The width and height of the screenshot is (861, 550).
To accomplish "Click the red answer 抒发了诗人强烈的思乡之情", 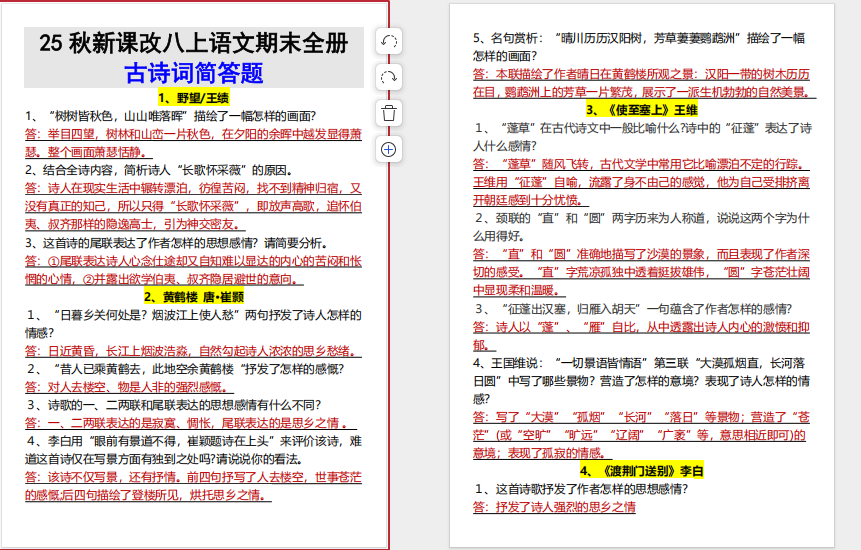I will 555,507.
